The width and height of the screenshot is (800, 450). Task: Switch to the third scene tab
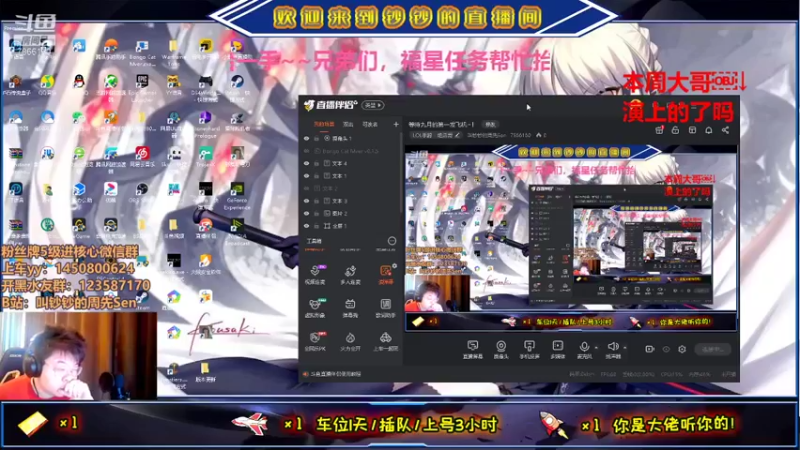tap(370, 124)
